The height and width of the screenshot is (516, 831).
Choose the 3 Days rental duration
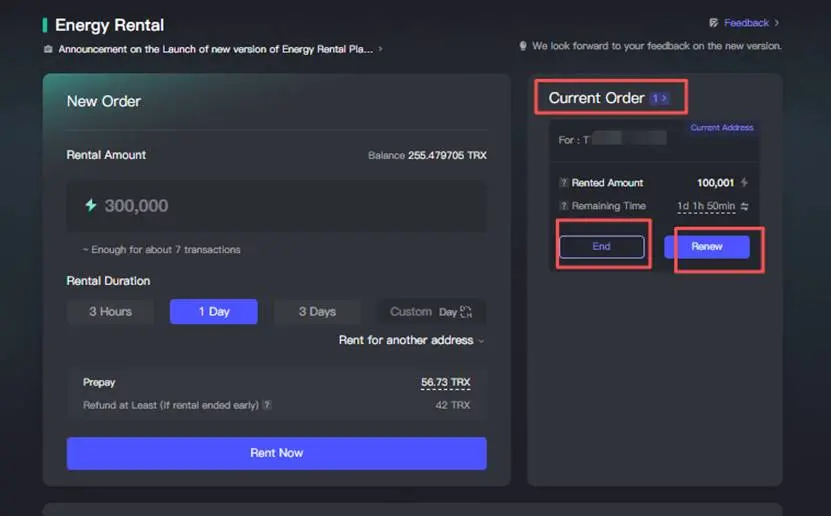(x=317, y=312)
